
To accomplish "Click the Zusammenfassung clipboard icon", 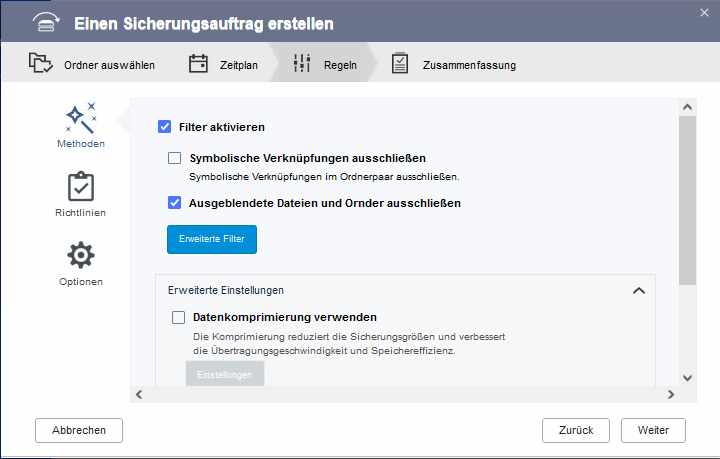I will (400, 63).
